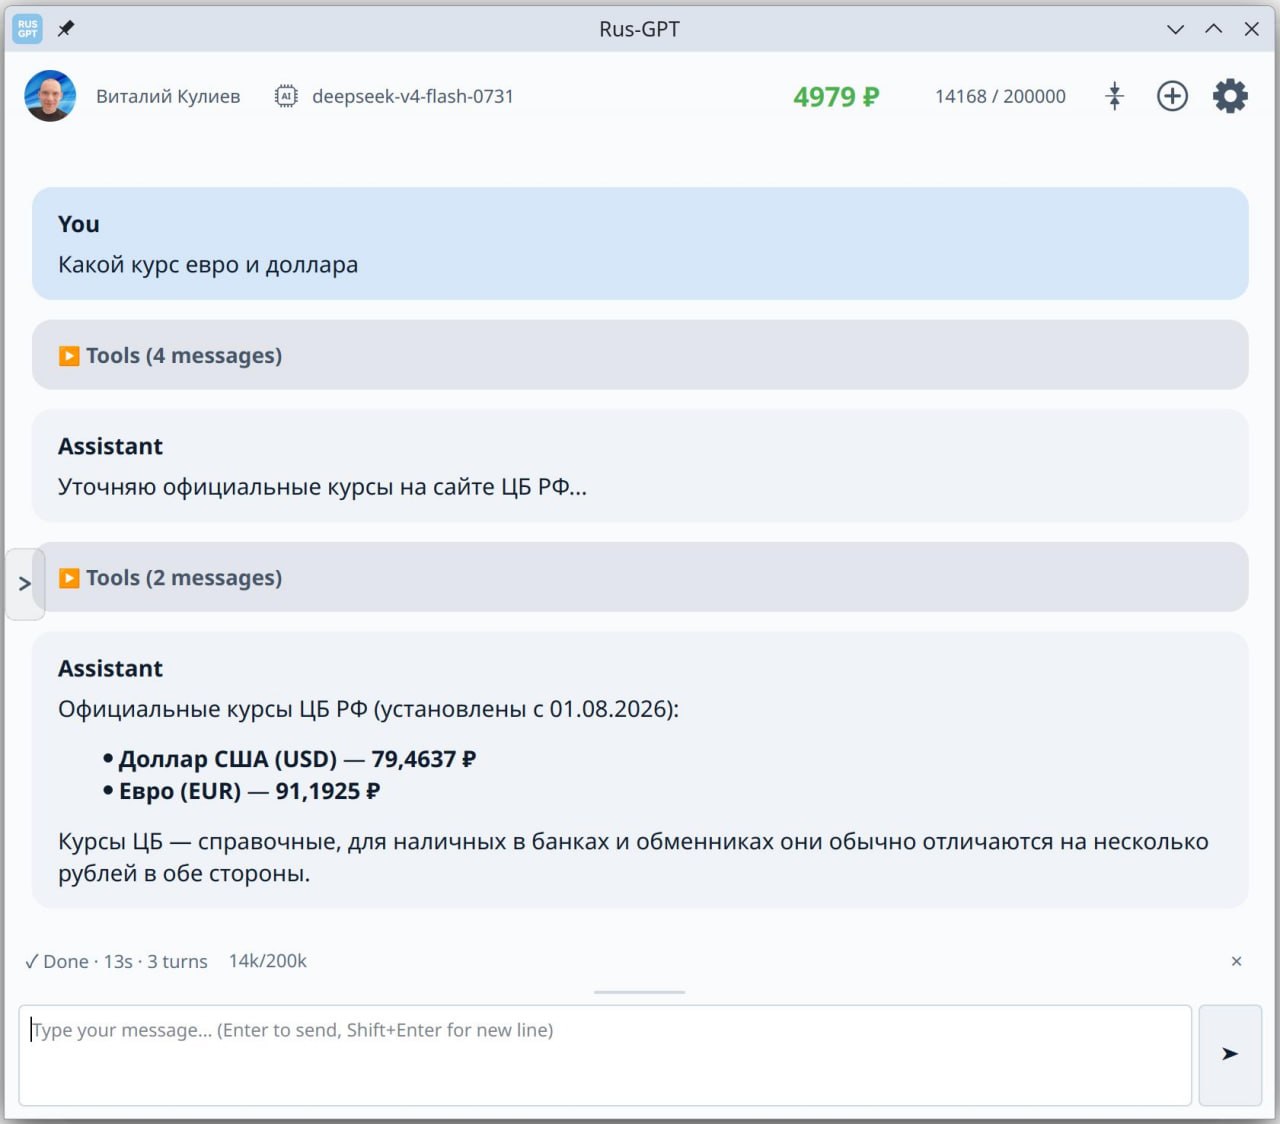Send the message with arrow button

click(x=1230, y=1055)
